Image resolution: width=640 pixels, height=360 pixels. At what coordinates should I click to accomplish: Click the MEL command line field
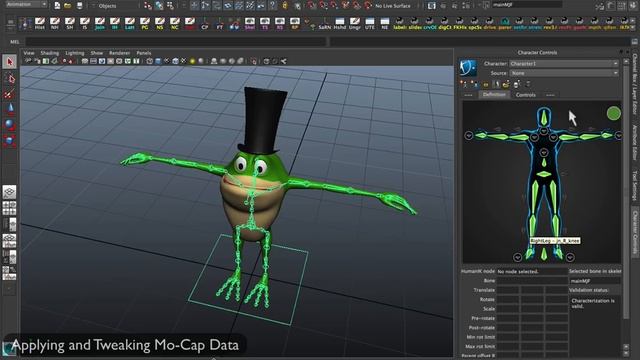click(x=176, y=42)
